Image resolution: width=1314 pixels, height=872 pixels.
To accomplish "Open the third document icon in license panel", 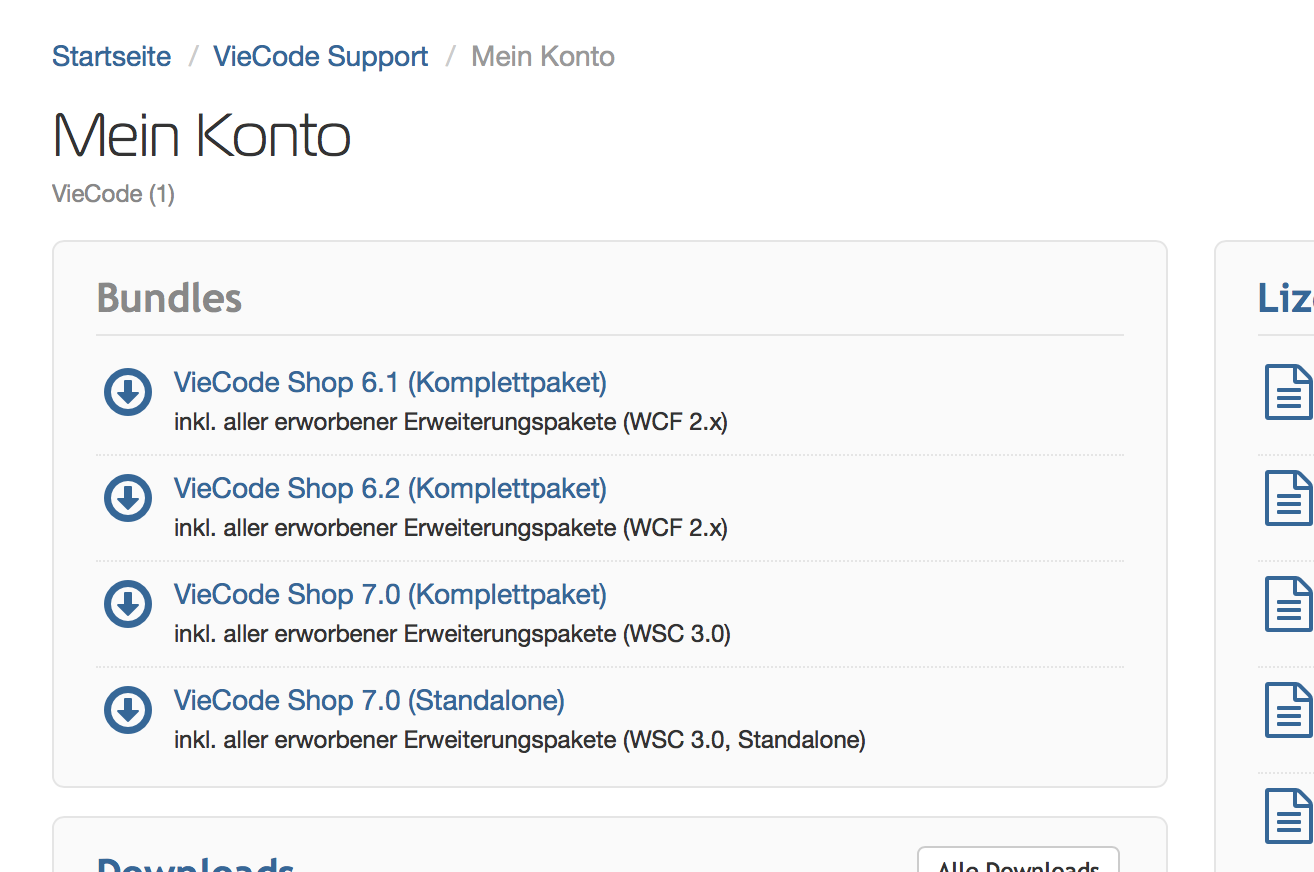I will click(1288, 604).
